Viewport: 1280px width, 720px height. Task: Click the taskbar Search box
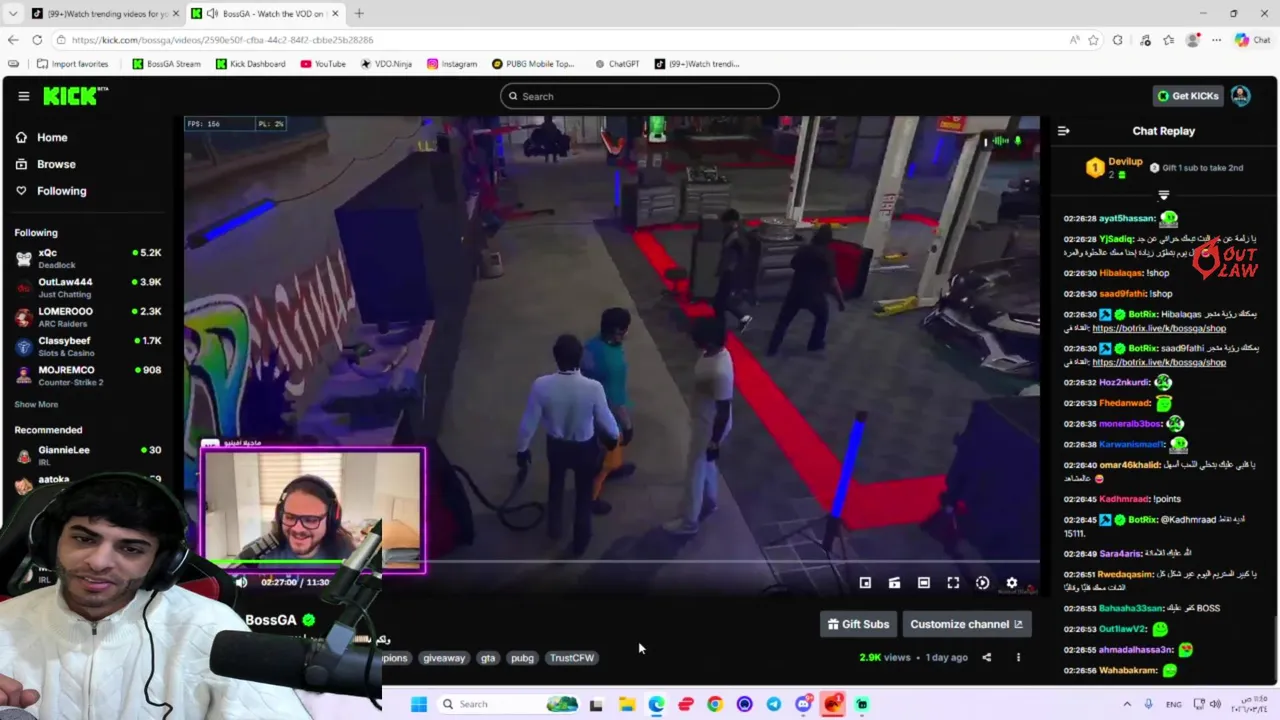point(510,704)
